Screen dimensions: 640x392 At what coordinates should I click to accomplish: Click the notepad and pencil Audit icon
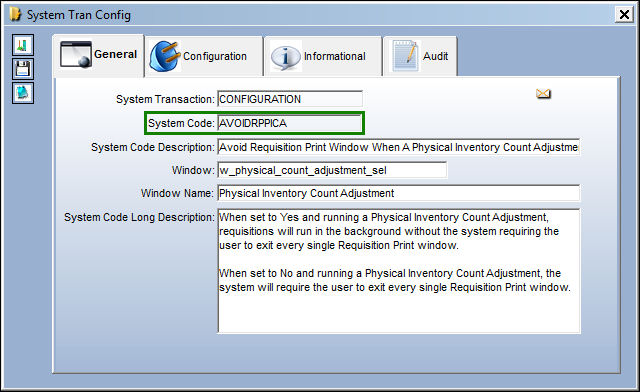405,56
